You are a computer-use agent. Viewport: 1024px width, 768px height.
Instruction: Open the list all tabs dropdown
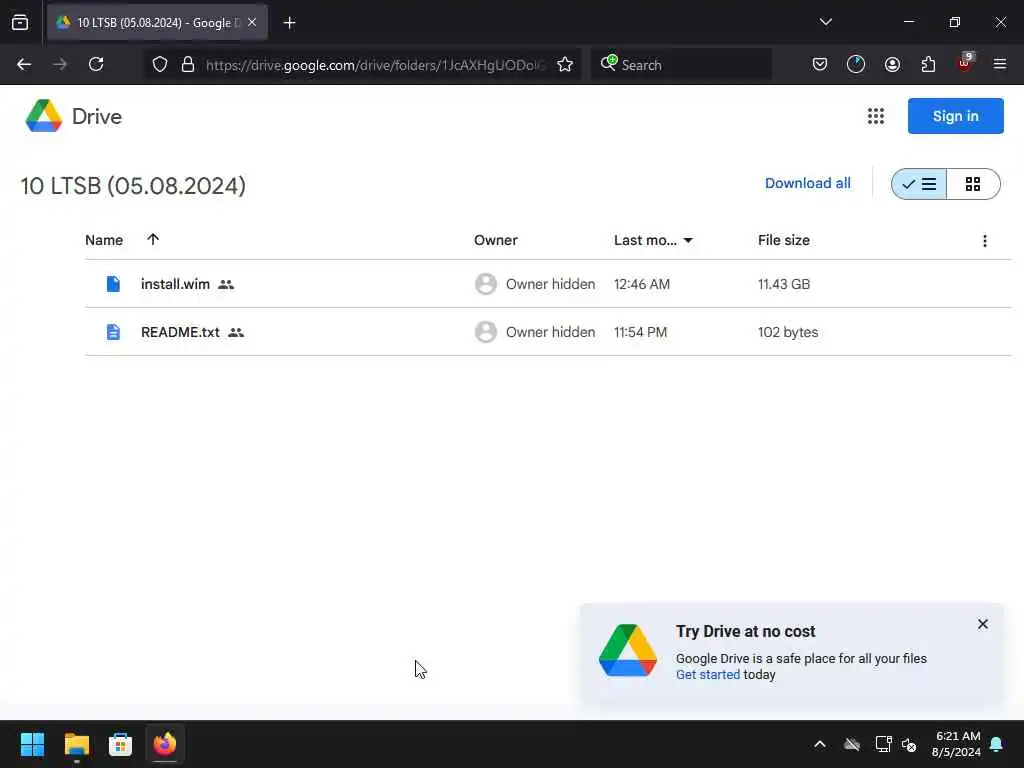coord(825,22)
